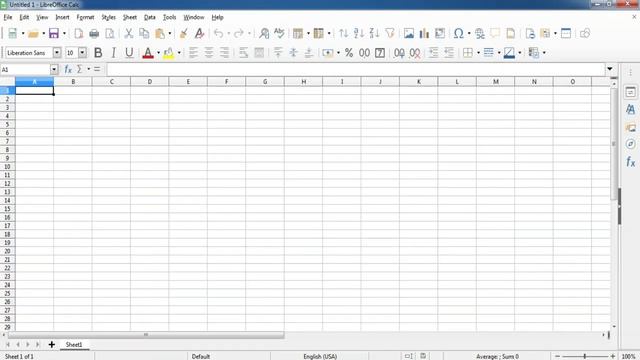Open sidebar Styles panel
This screenshot has height=360, width=640.
point(630,109)
